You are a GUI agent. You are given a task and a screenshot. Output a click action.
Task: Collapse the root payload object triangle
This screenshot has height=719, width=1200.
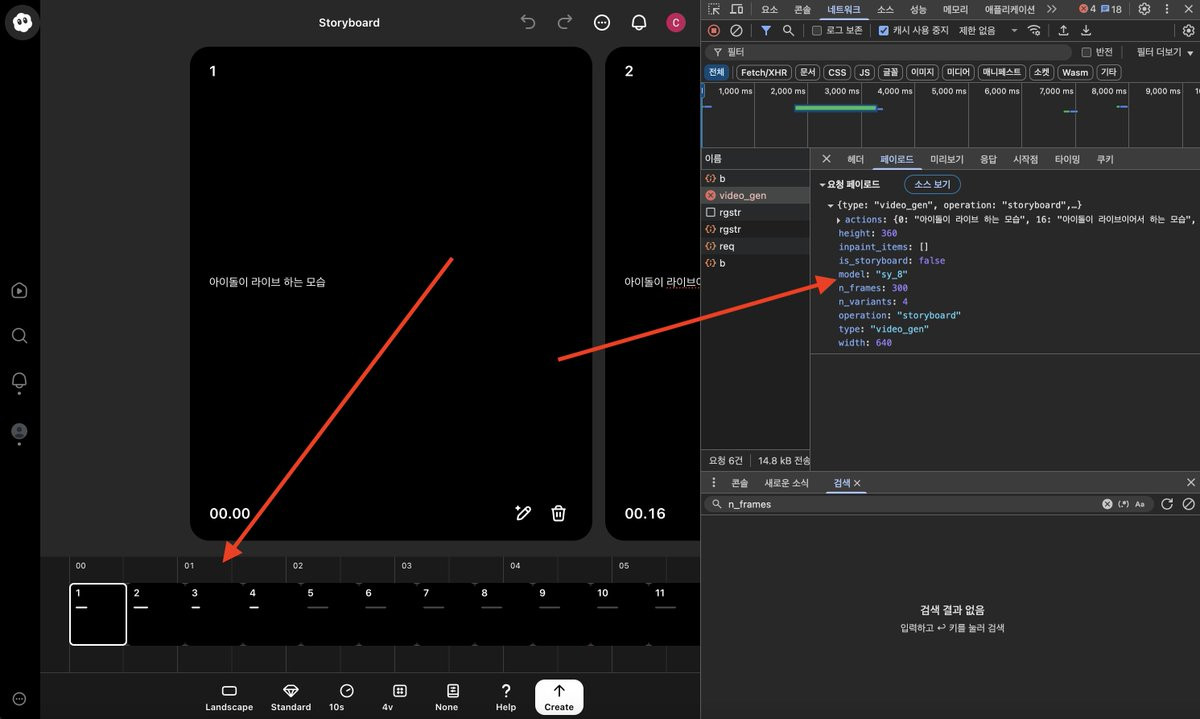coord(831,204)
